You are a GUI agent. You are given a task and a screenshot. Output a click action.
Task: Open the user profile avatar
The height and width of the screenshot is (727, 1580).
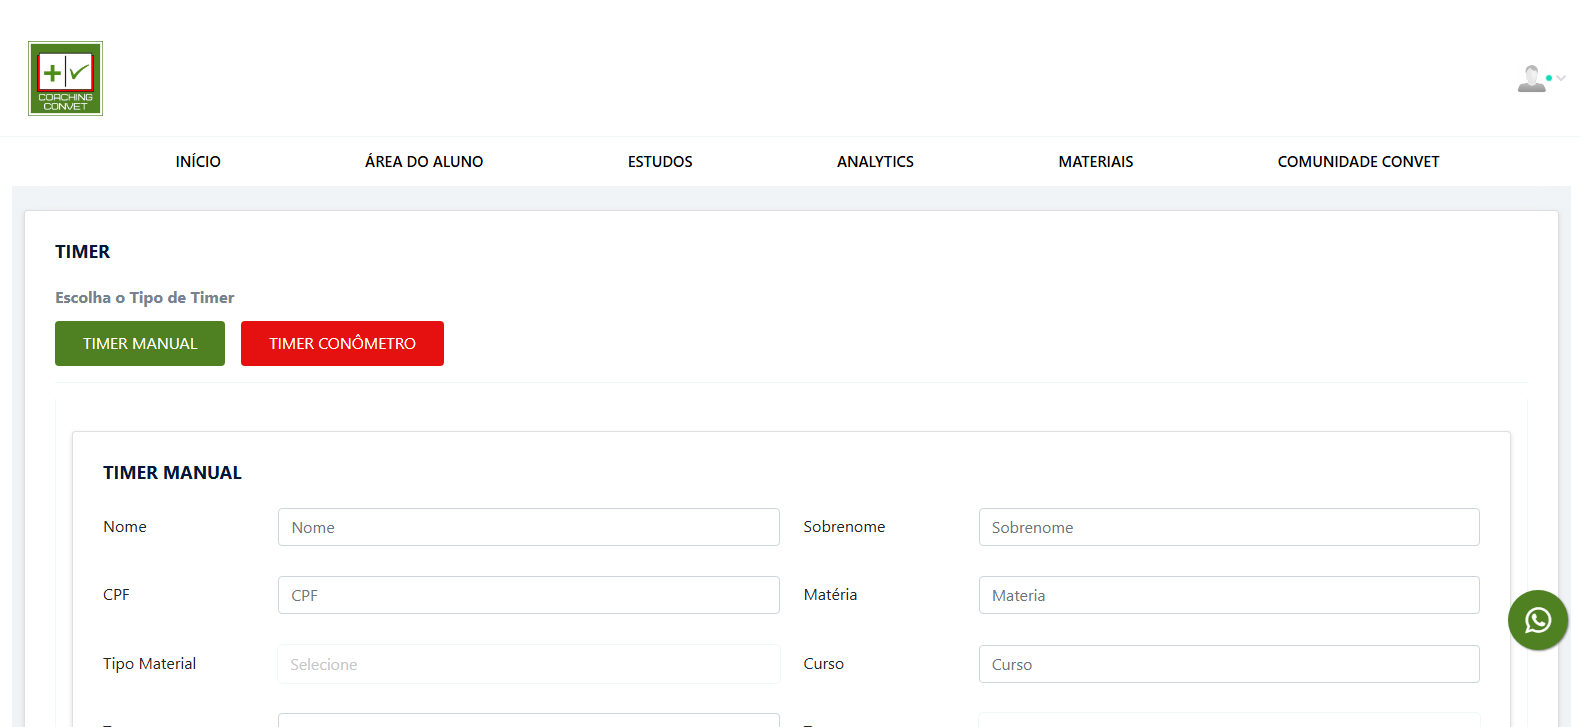pos(1530,78)
